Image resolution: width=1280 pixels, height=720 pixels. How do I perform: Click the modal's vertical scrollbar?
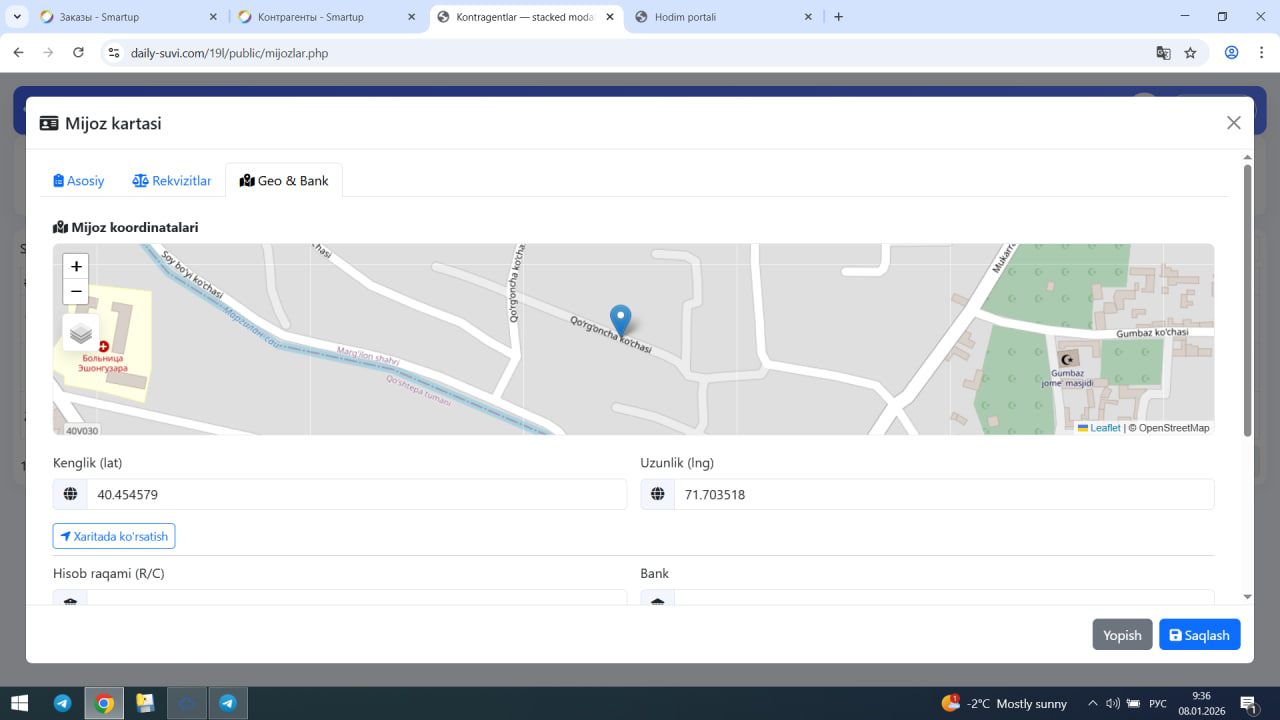[1247, 300]
